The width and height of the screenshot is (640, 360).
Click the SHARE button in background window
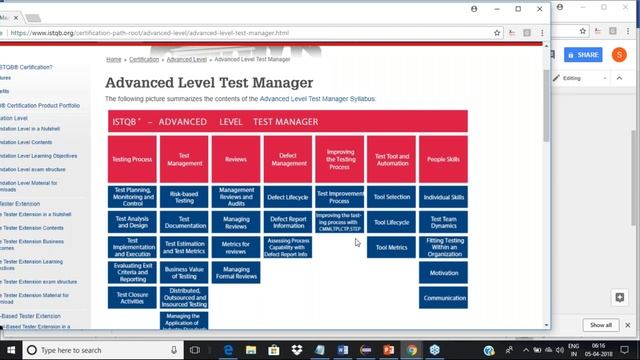tap(583, 55)
